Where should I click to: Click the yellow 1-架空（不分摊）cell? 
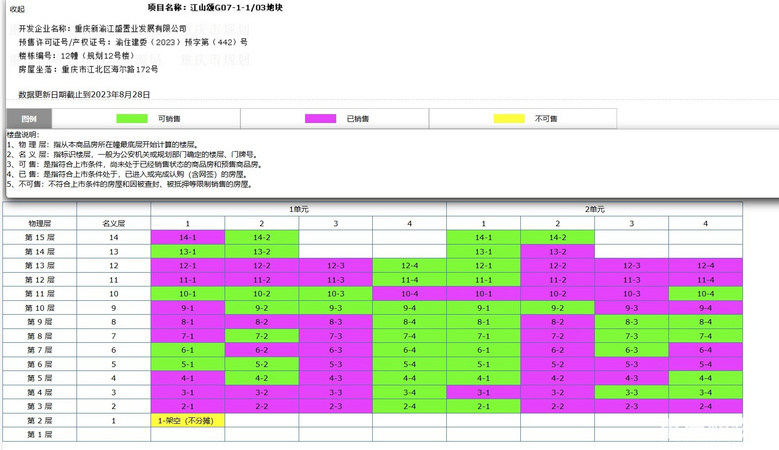tap(188, 421)
